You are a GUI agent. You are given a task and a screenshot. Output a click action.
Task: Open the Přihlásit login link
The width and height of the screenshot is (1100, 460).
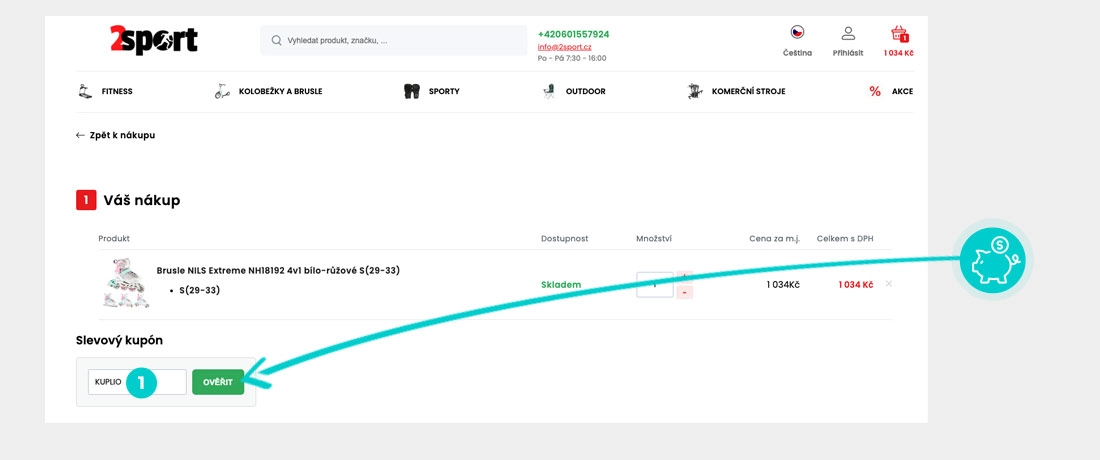(x=848, y=53)
